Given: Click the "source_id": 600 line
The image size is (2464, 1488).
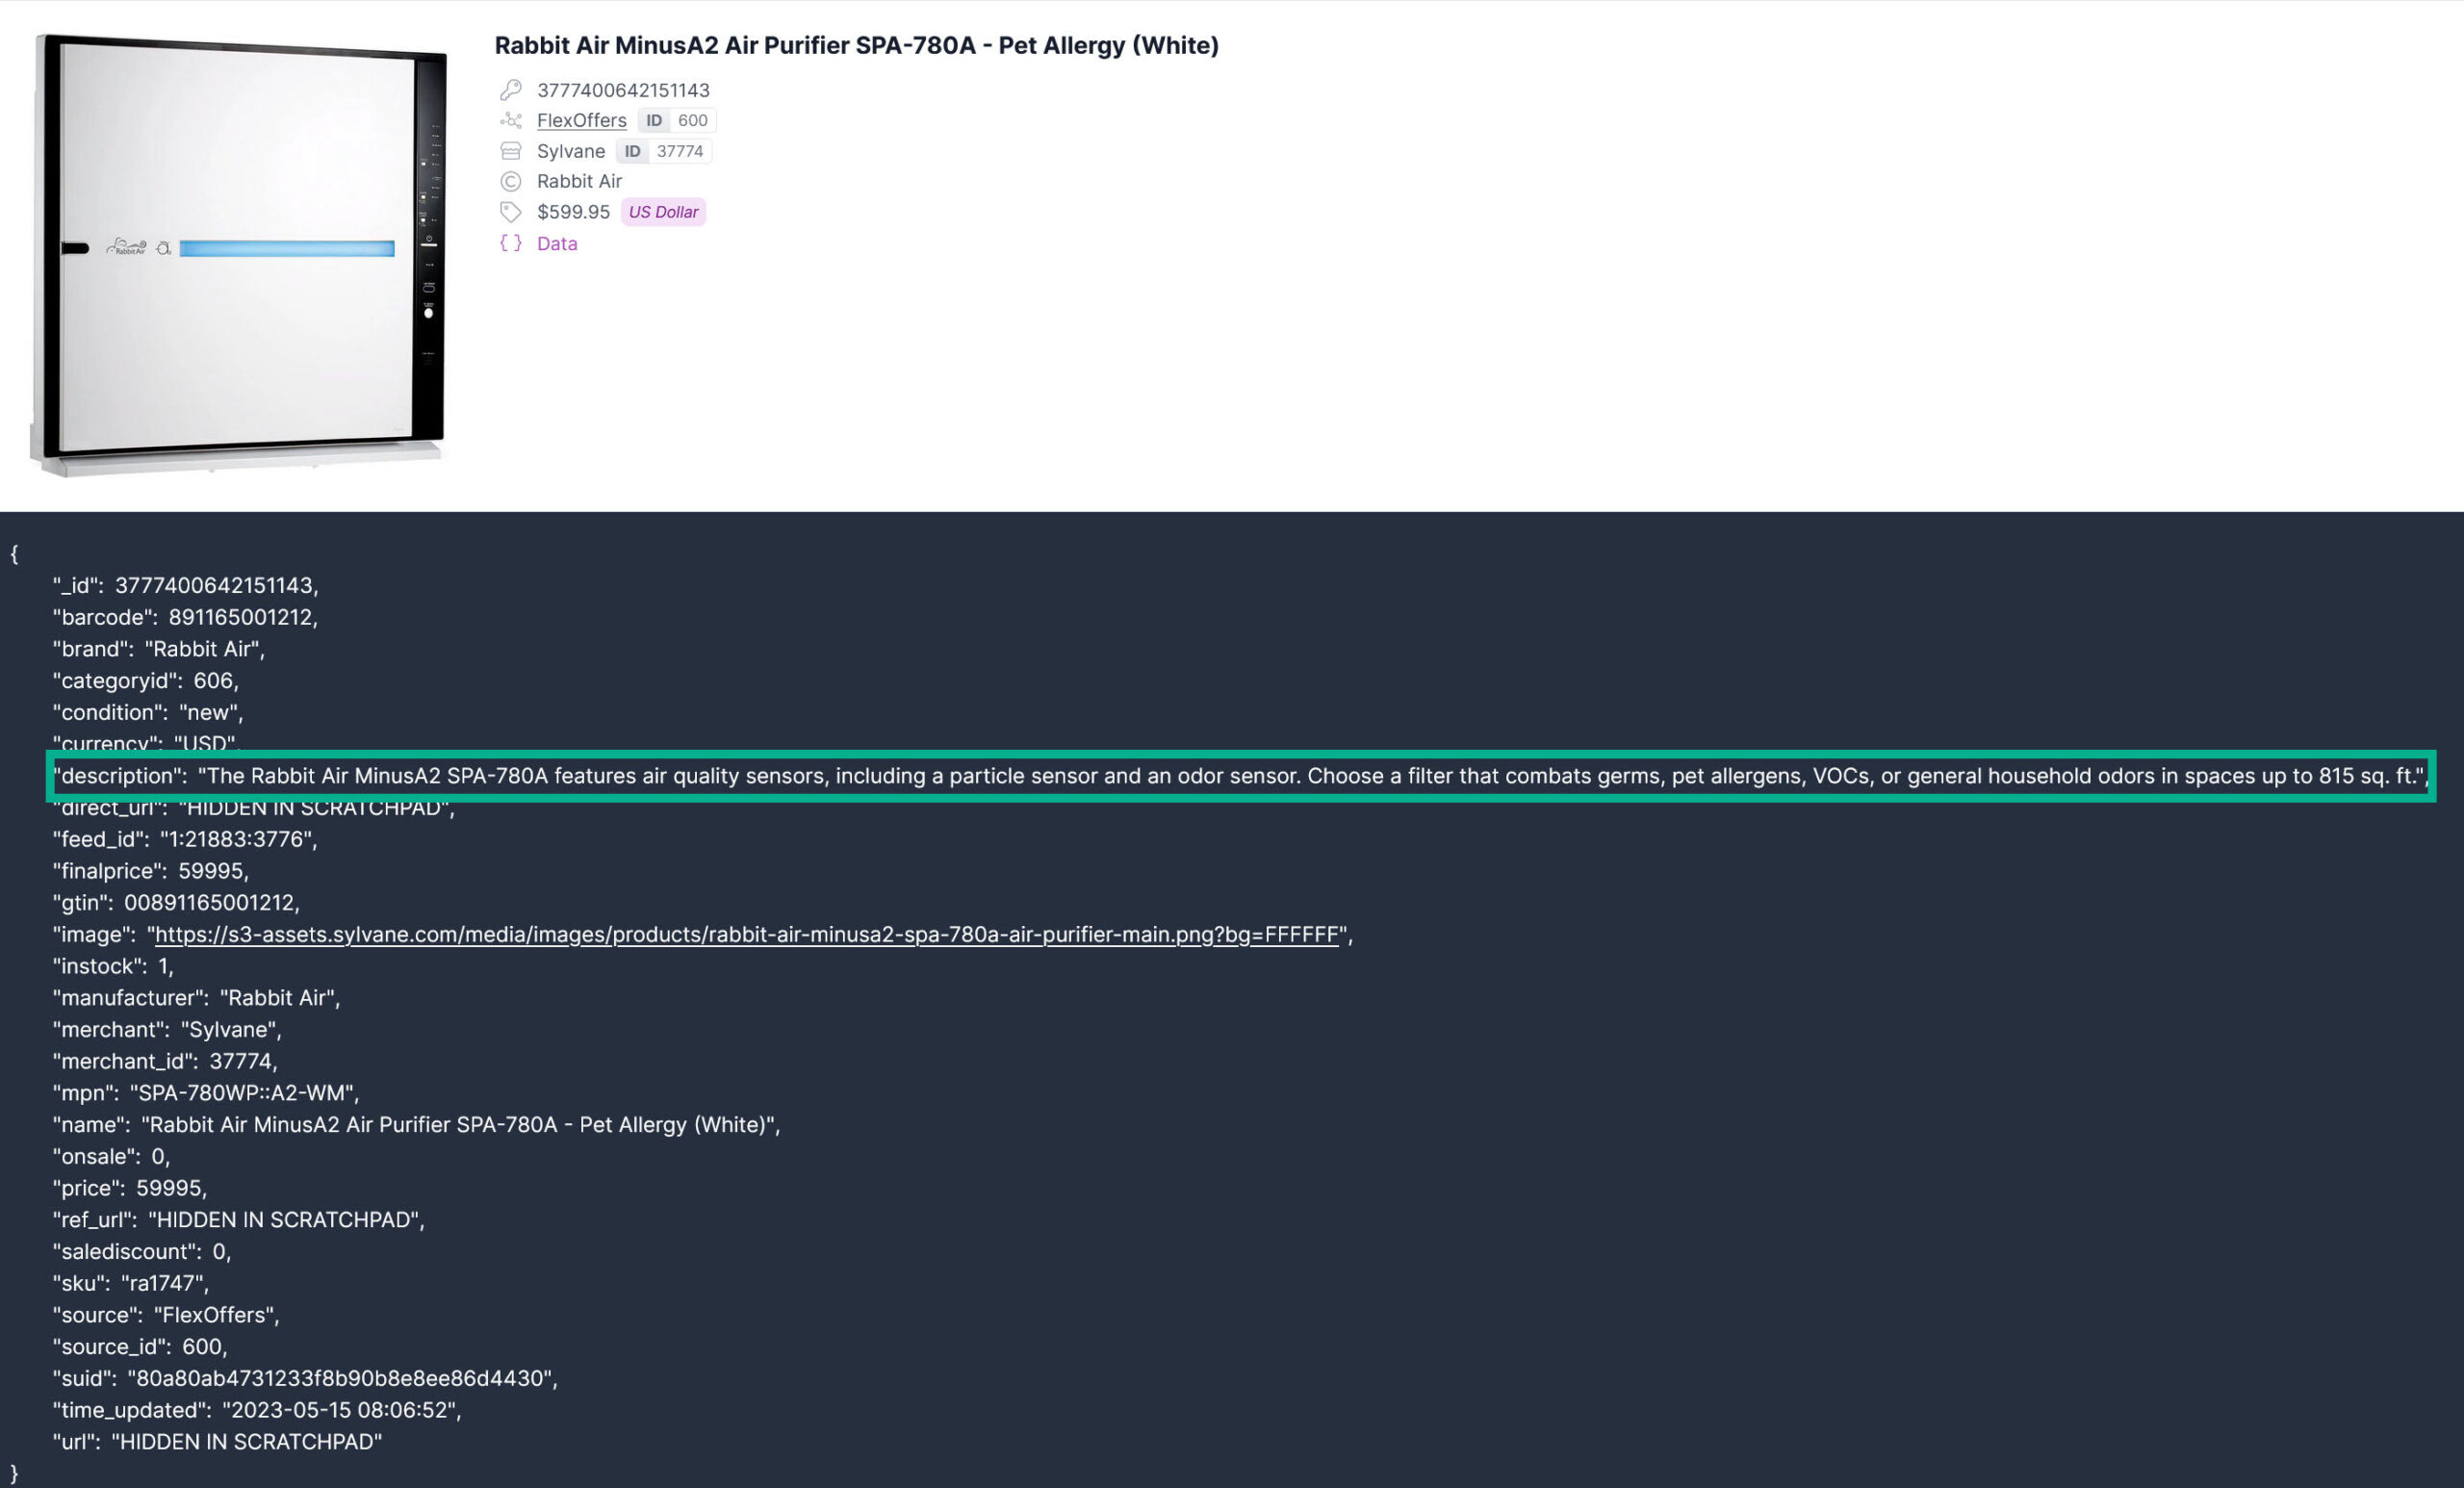Looking at the screenshot, I should tap(140, 1347).
